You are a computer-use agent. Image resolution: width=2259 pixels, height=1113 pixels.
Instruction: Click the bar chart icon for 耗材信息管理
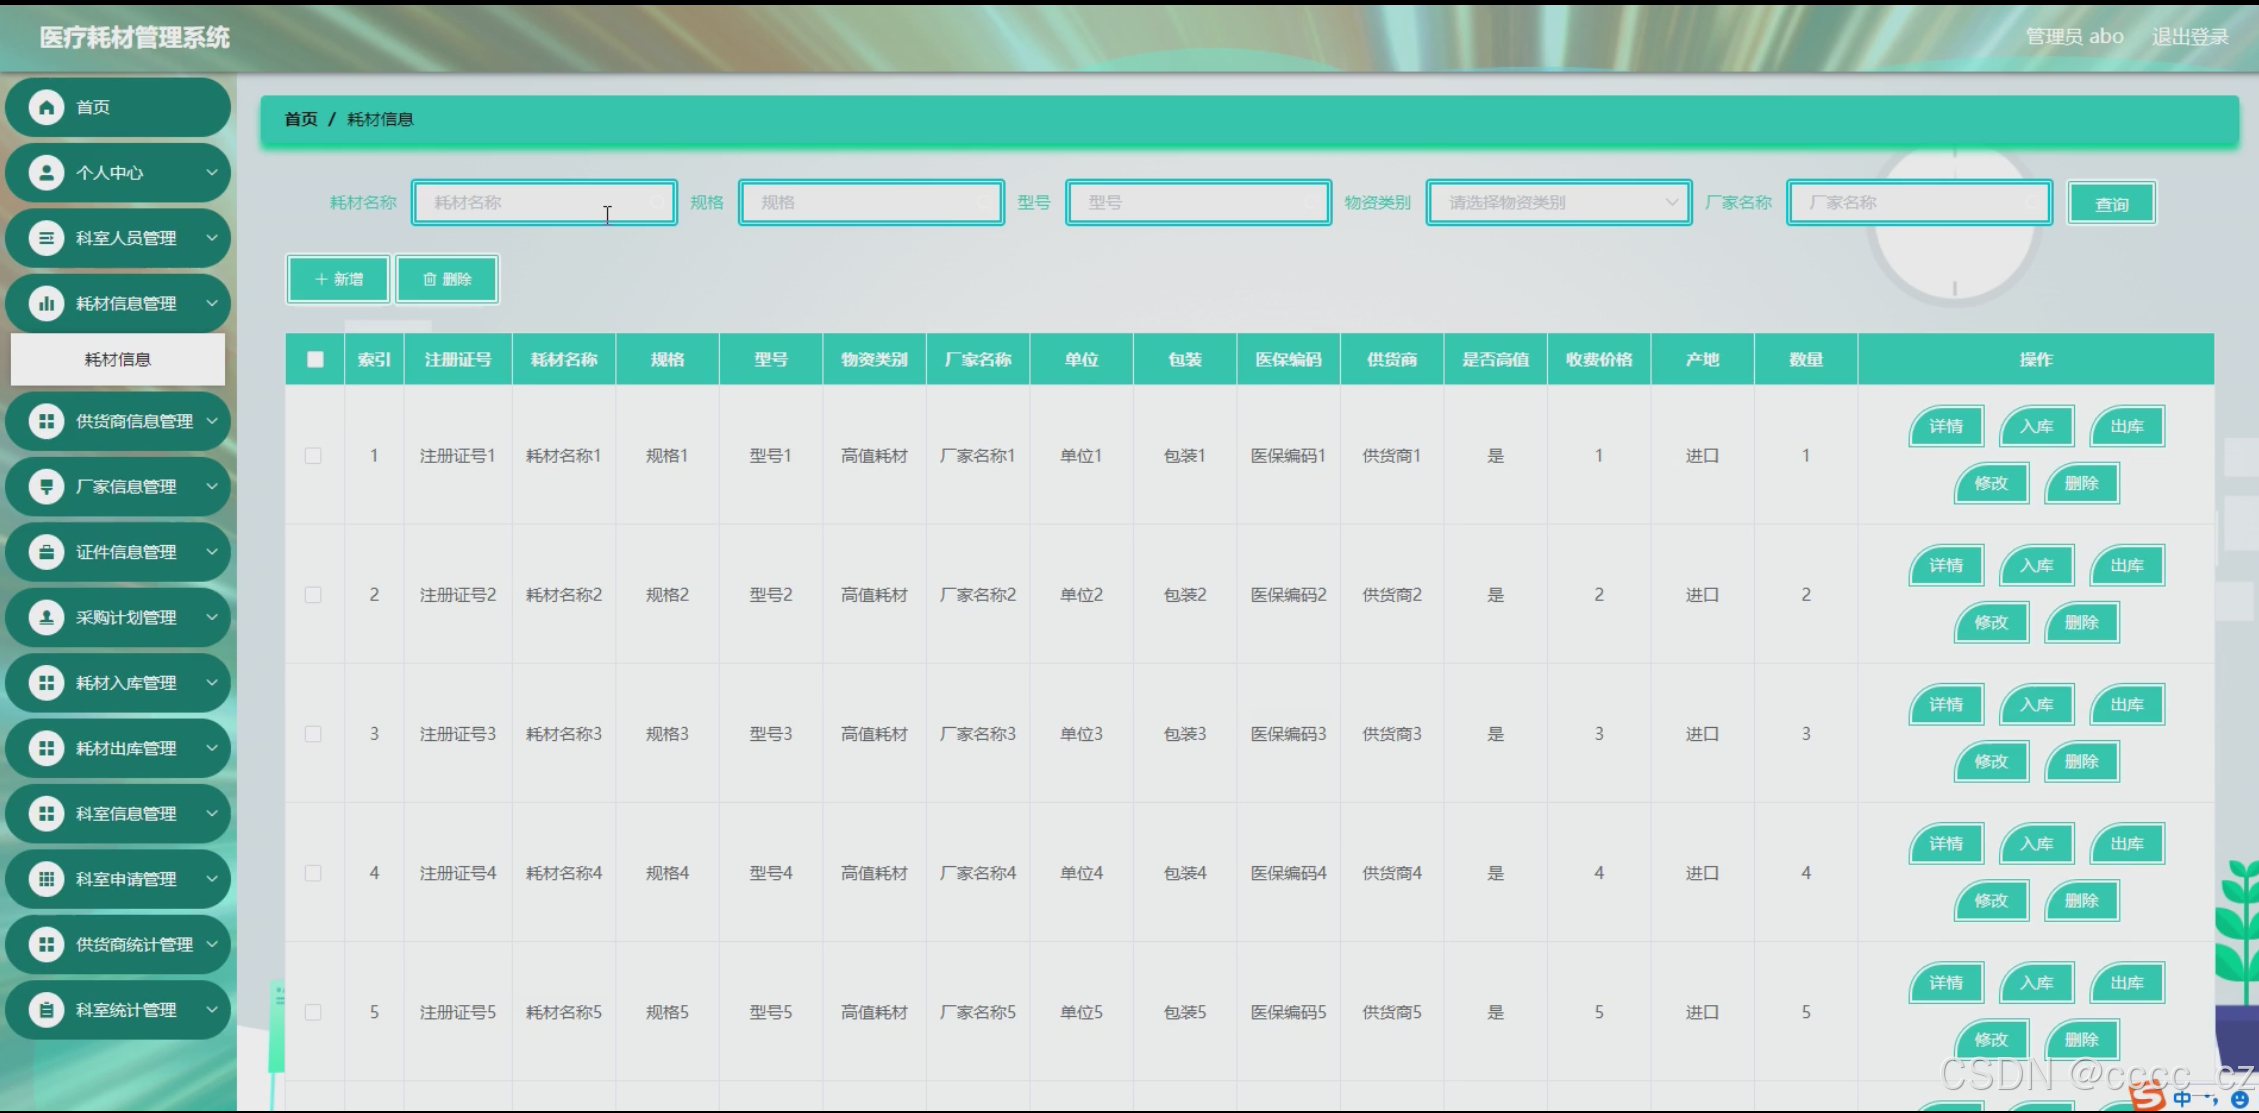coord(46,303)
